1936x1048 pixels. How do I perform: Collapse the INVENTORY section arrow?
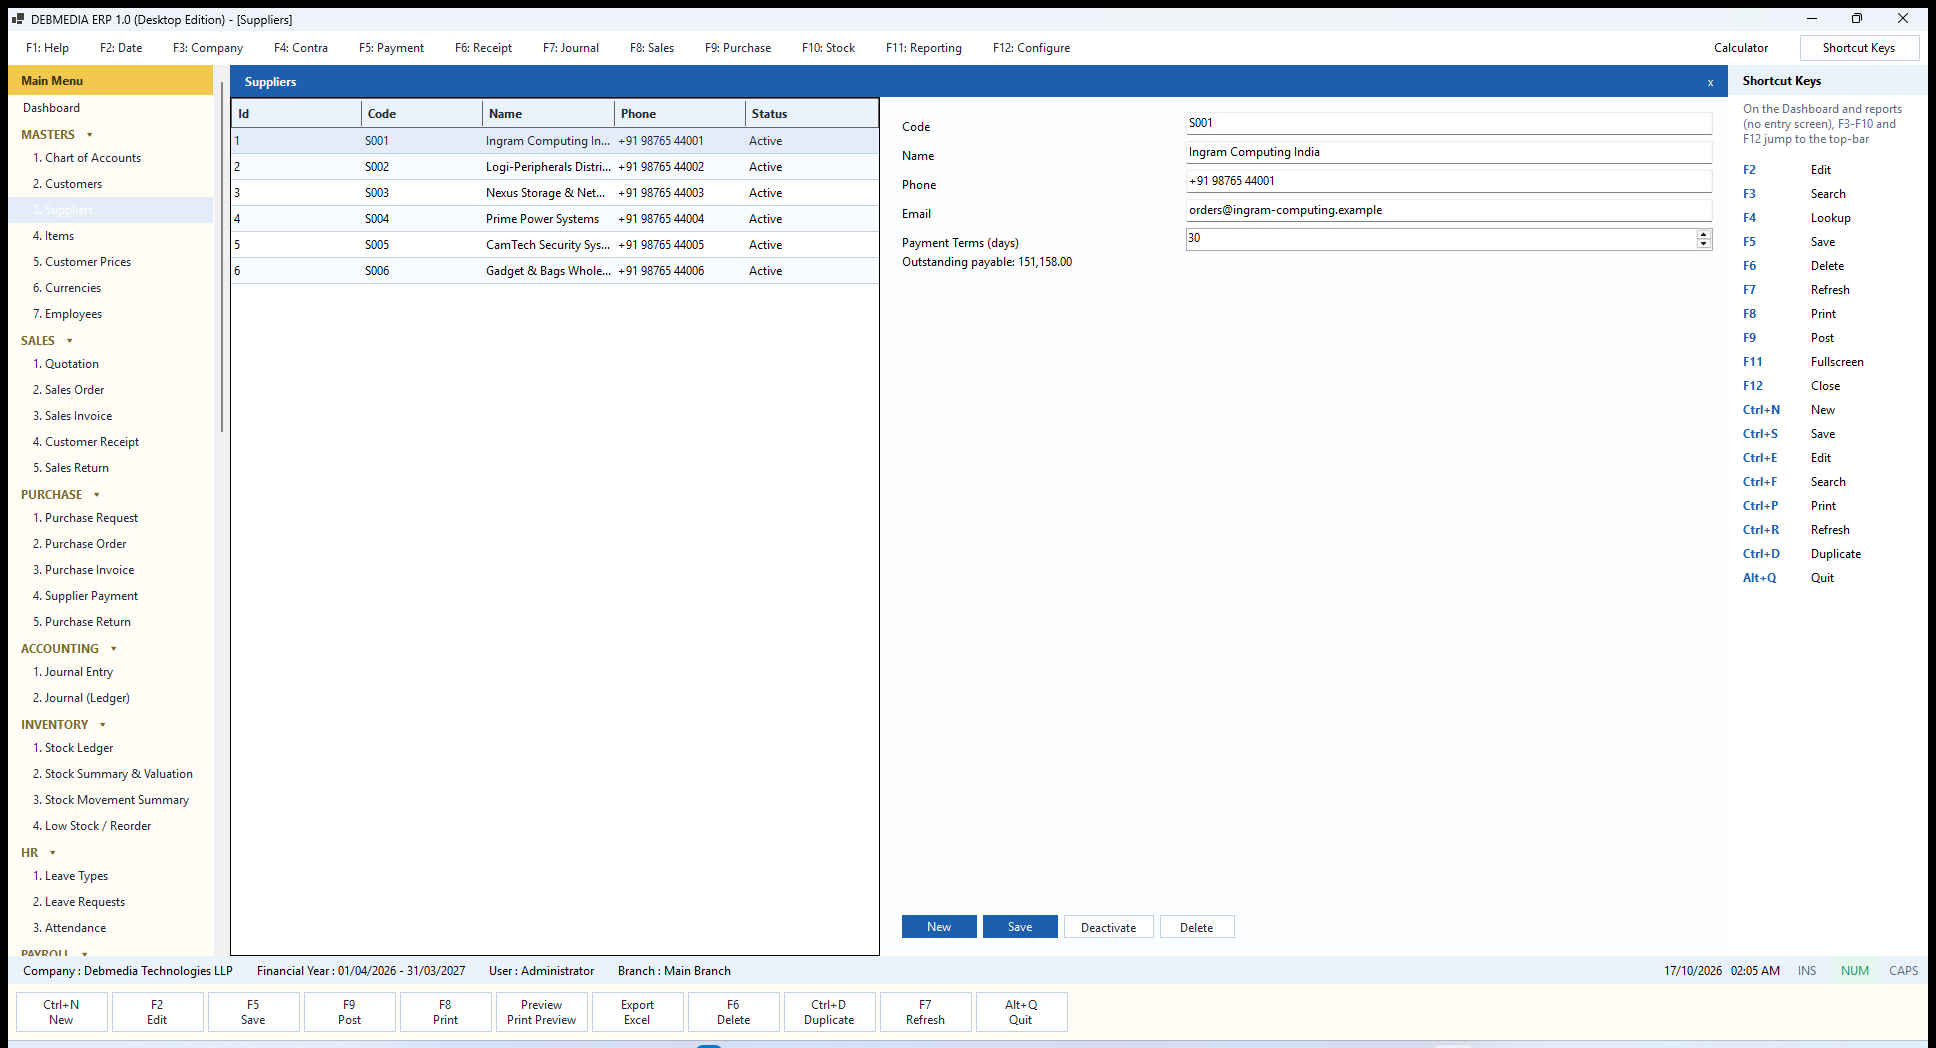coord(103,725)
